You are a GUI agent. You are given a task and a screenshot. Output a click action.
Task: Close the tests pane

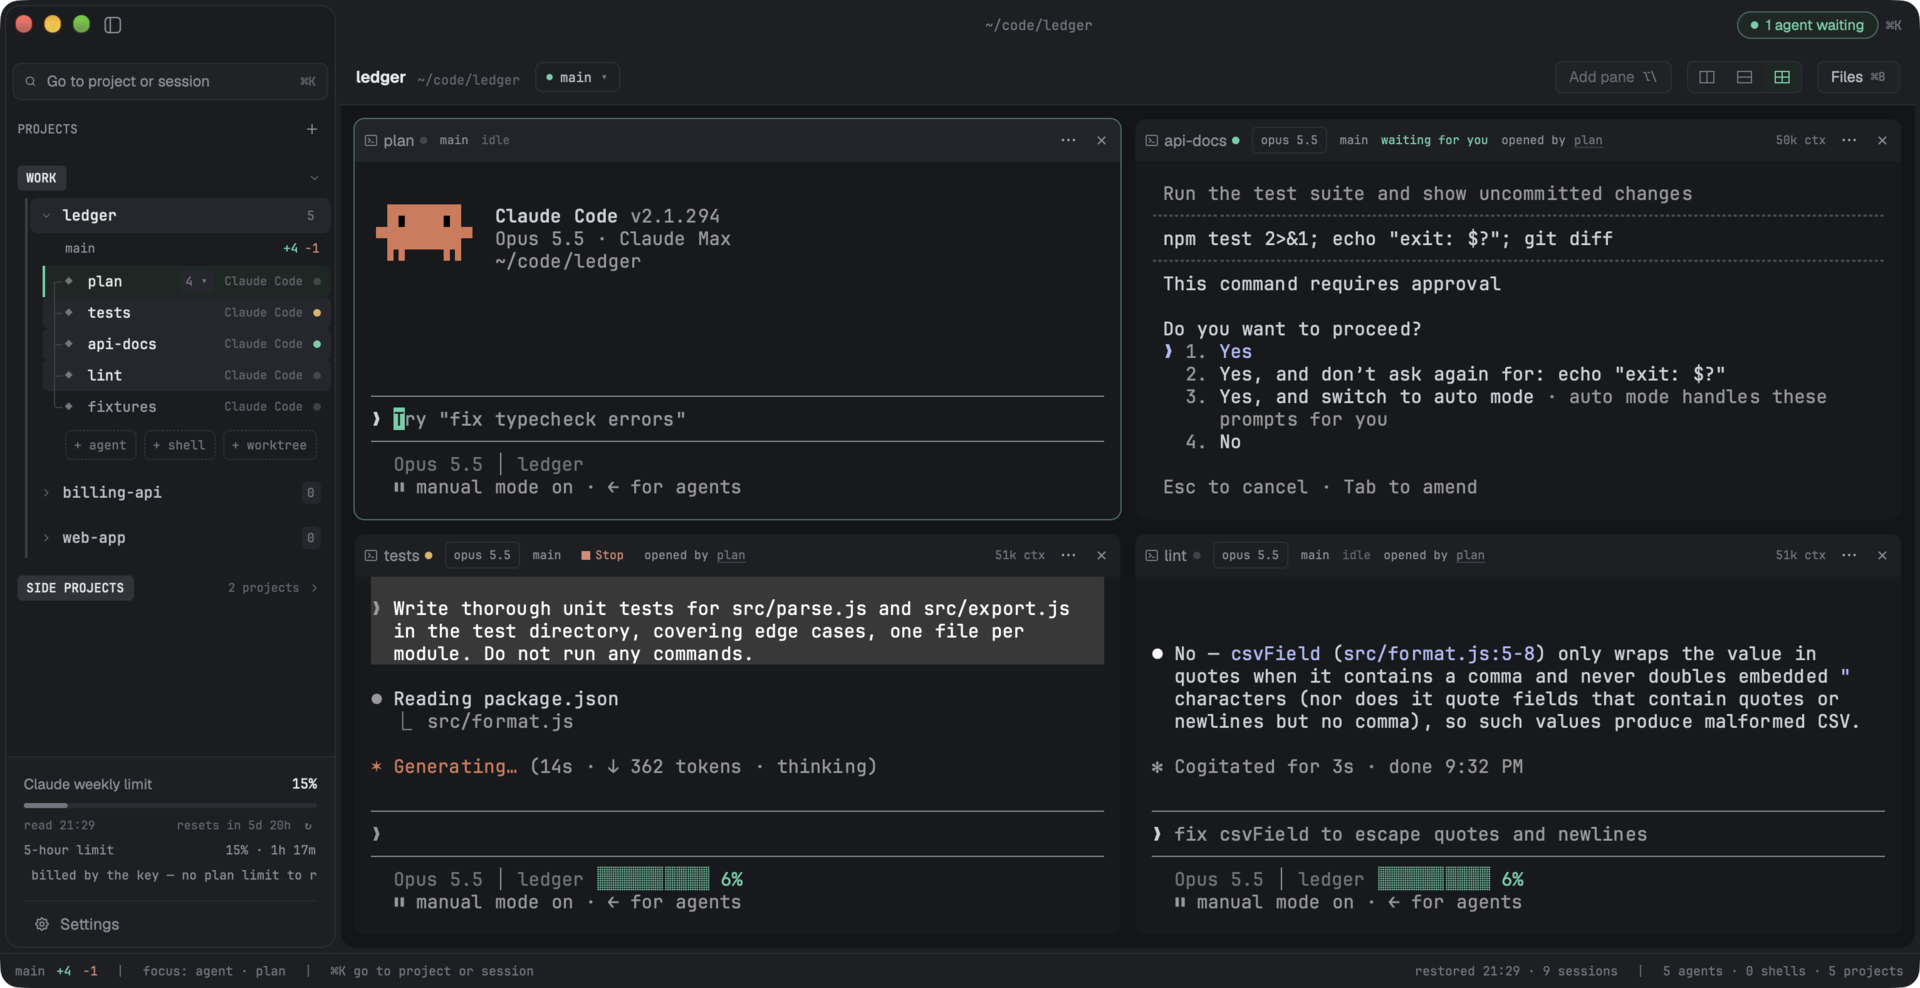point(1101,555)
